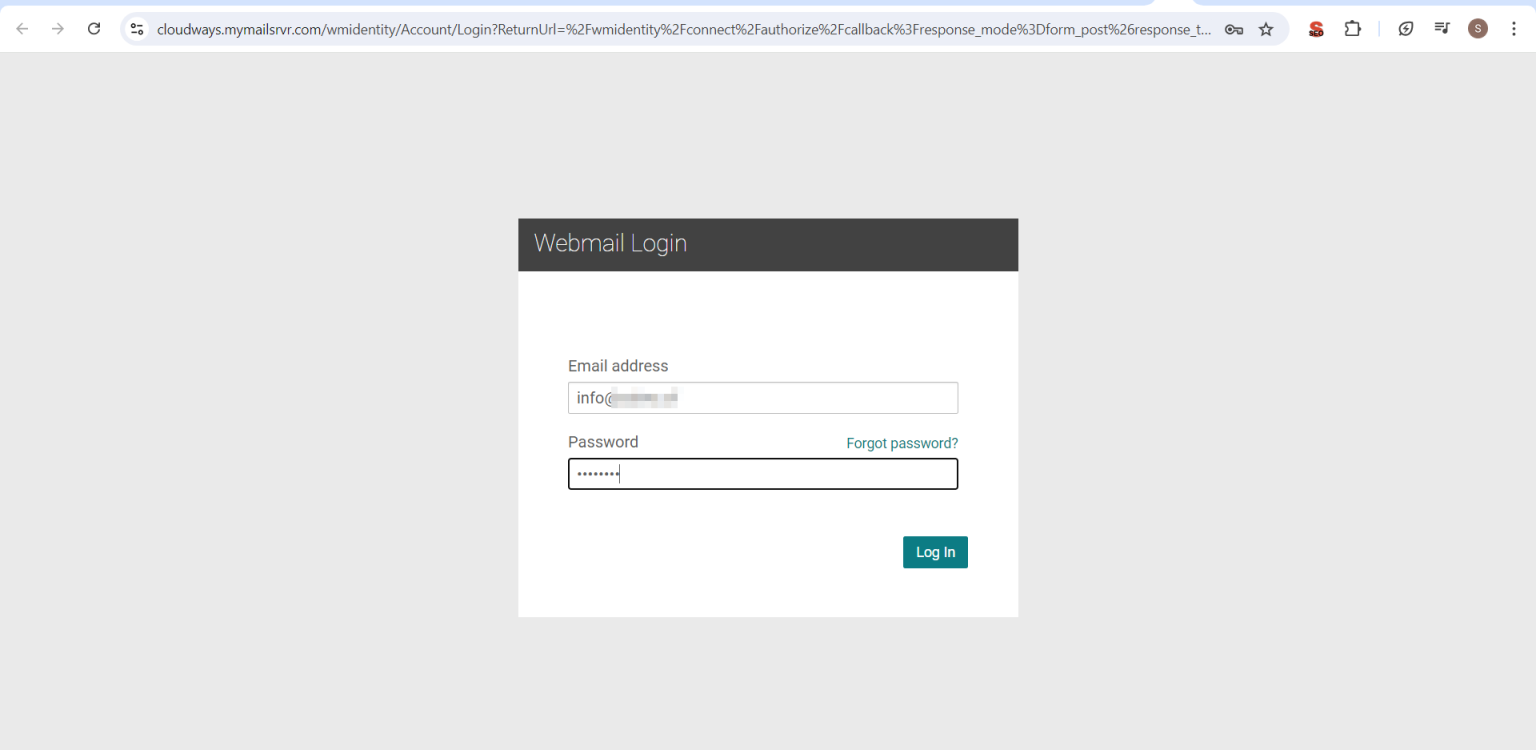Click the Password field label

coord(603,442)
